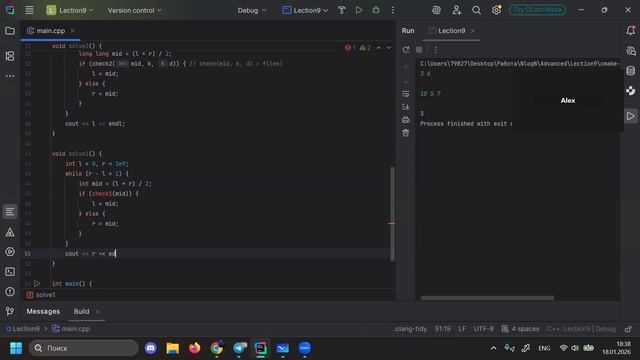640x360 pixels.
Task: Click Lection9 breadcrumb in status bar
Action: [23, 329]
